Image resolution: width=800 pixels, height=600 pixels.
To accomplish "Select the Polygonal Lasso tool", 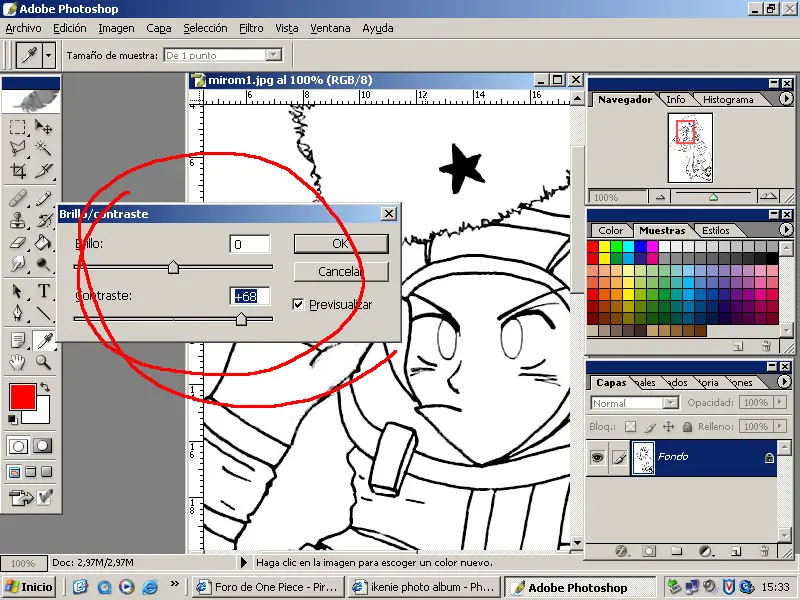I will coord(17,148).
